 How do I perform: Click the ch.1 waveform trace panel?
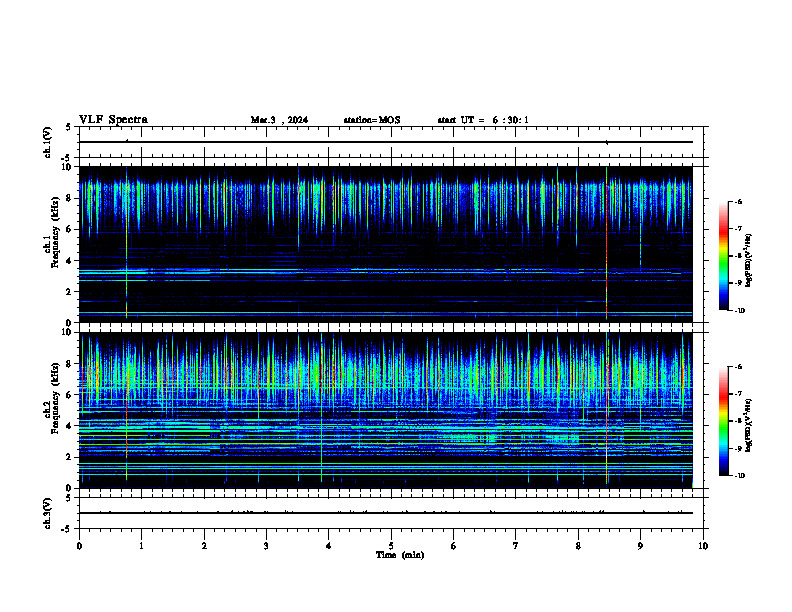click(391, 142)
